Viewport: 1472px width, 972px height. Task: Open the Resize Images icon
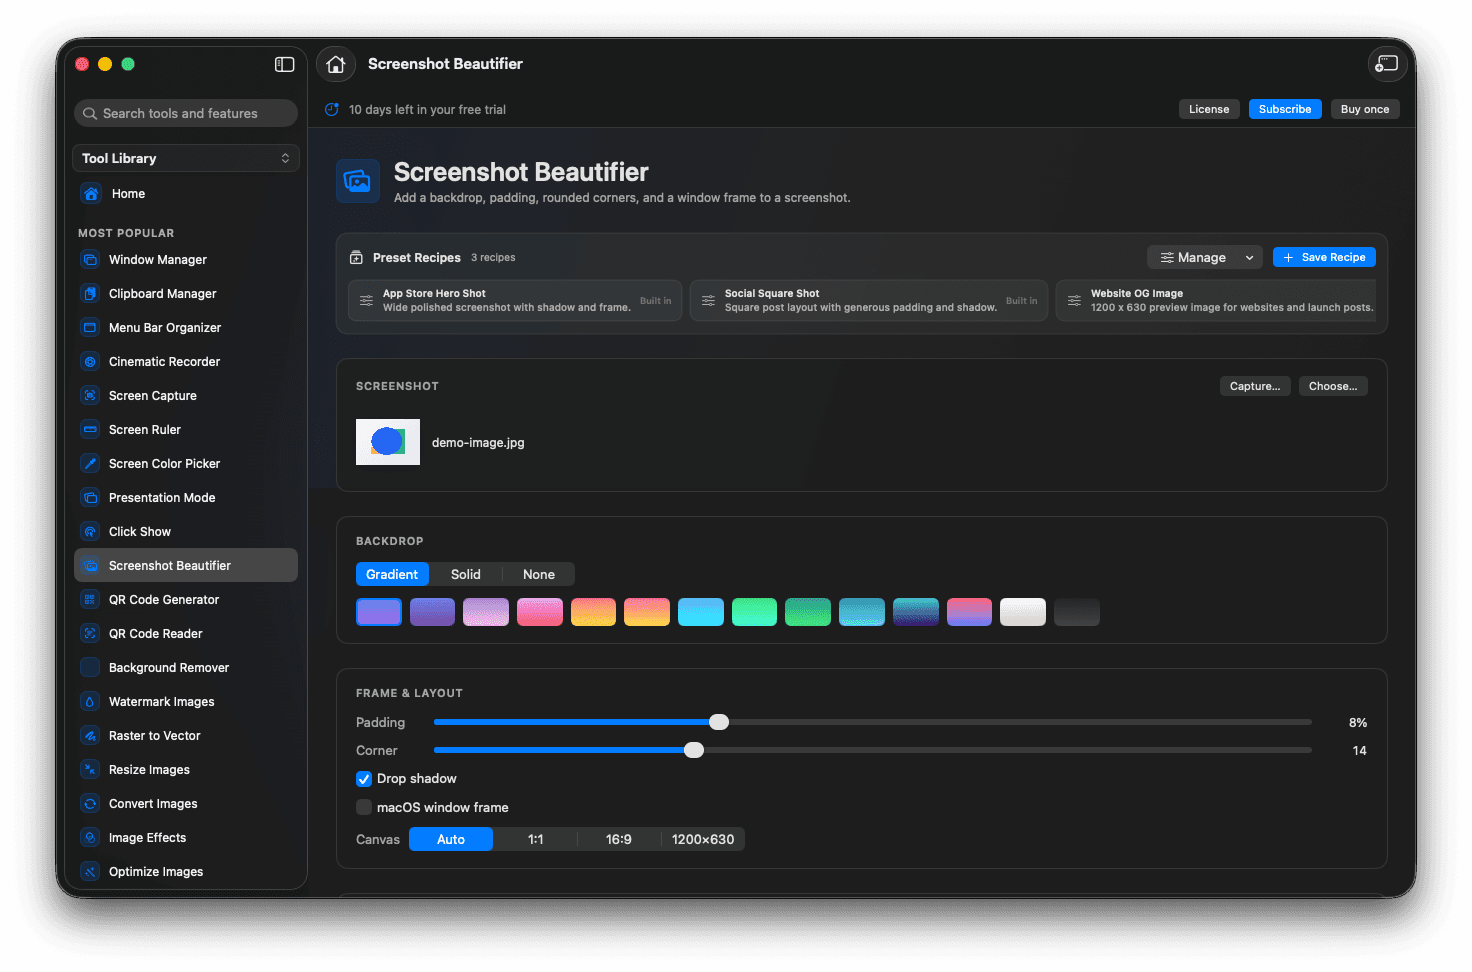(x=90, y=770)
